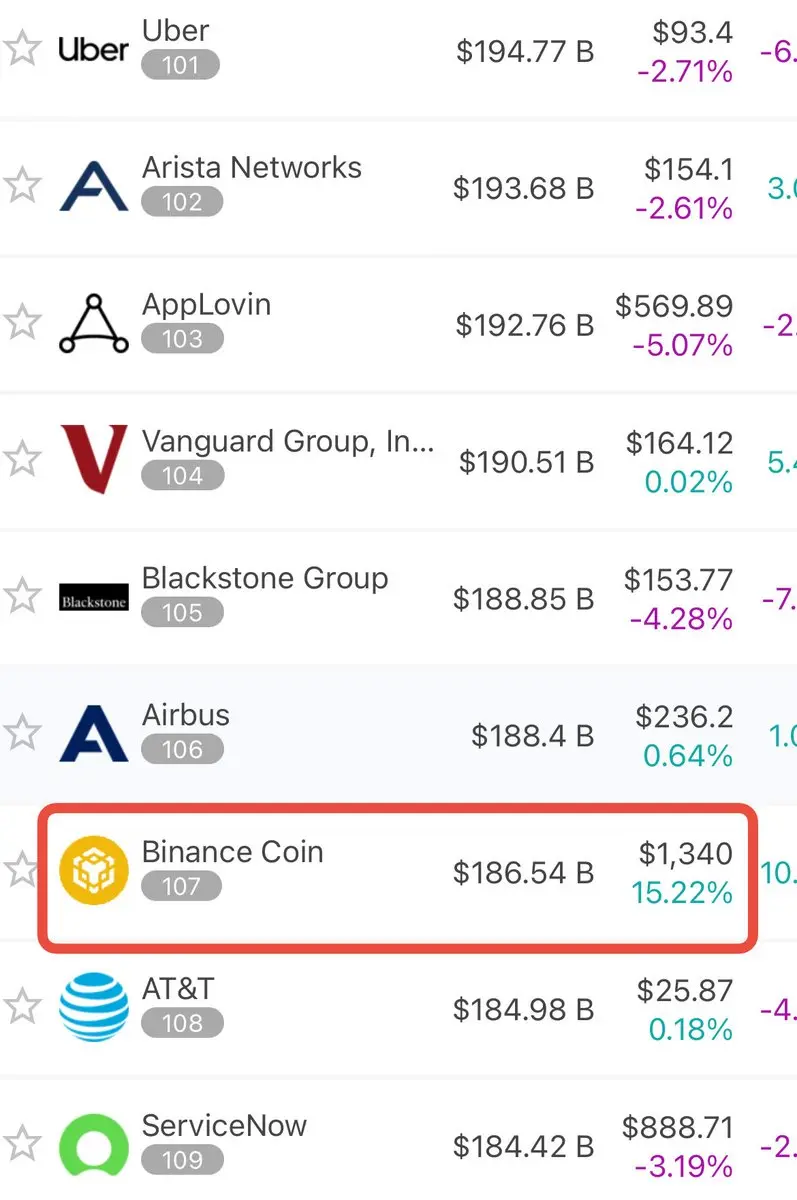Image resolution: width=797 pixels, height=1200 pixels.
Task: Add AT&T to favorites via star
Action: 22,1008
